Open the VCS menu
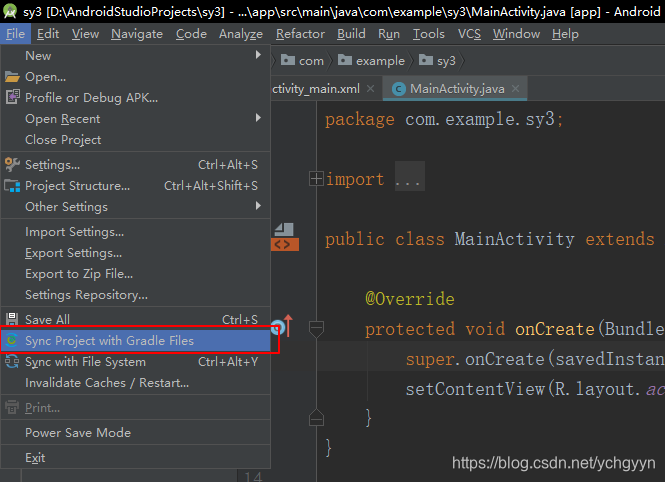This screenshot has width=665, height=482. 469,33
